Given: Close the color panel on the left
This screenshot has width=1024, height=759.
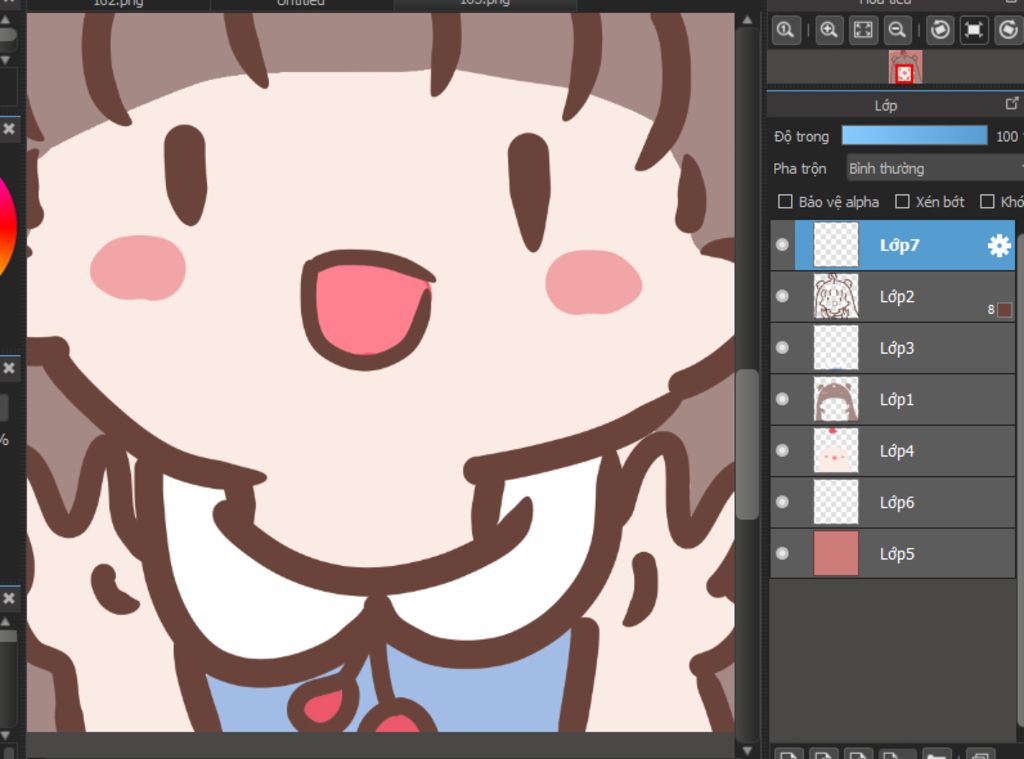Looking at the screenshot, I should 9,129.
